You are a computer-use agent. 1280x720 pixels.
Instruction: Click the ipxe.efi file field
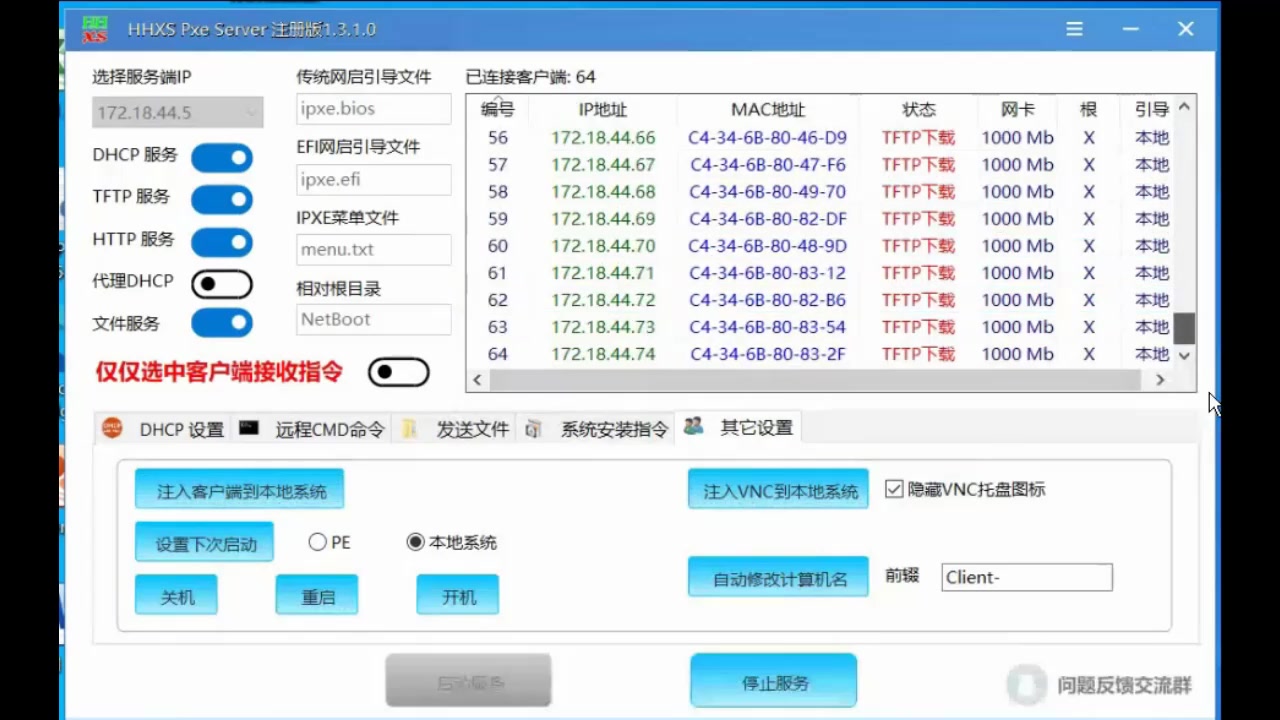(374, 180)
